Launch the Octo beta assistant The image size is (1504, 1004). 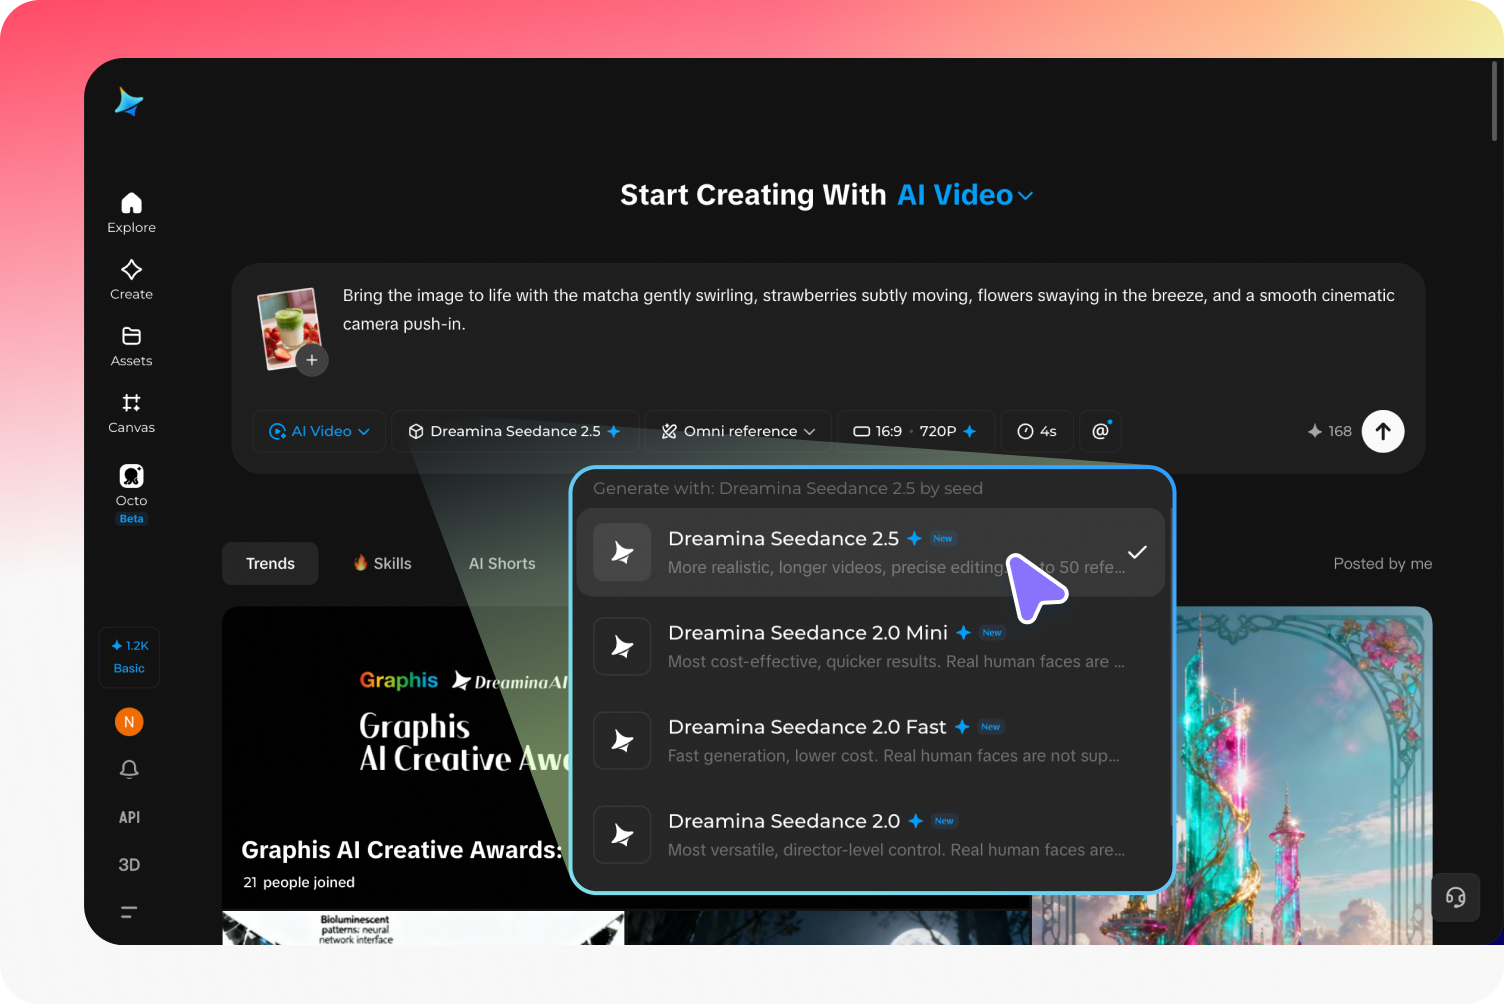[131, 493]
